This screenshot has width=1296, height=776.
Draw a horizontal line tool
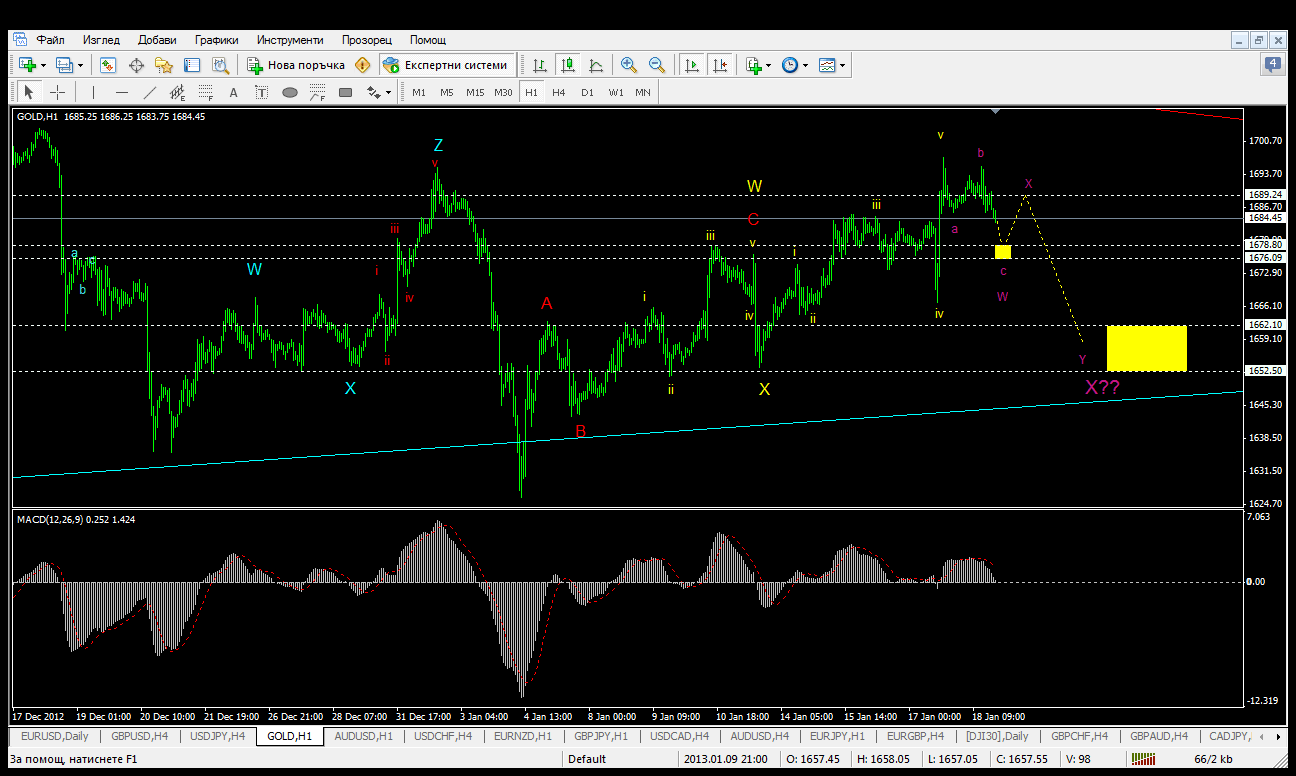coord(122,92)
